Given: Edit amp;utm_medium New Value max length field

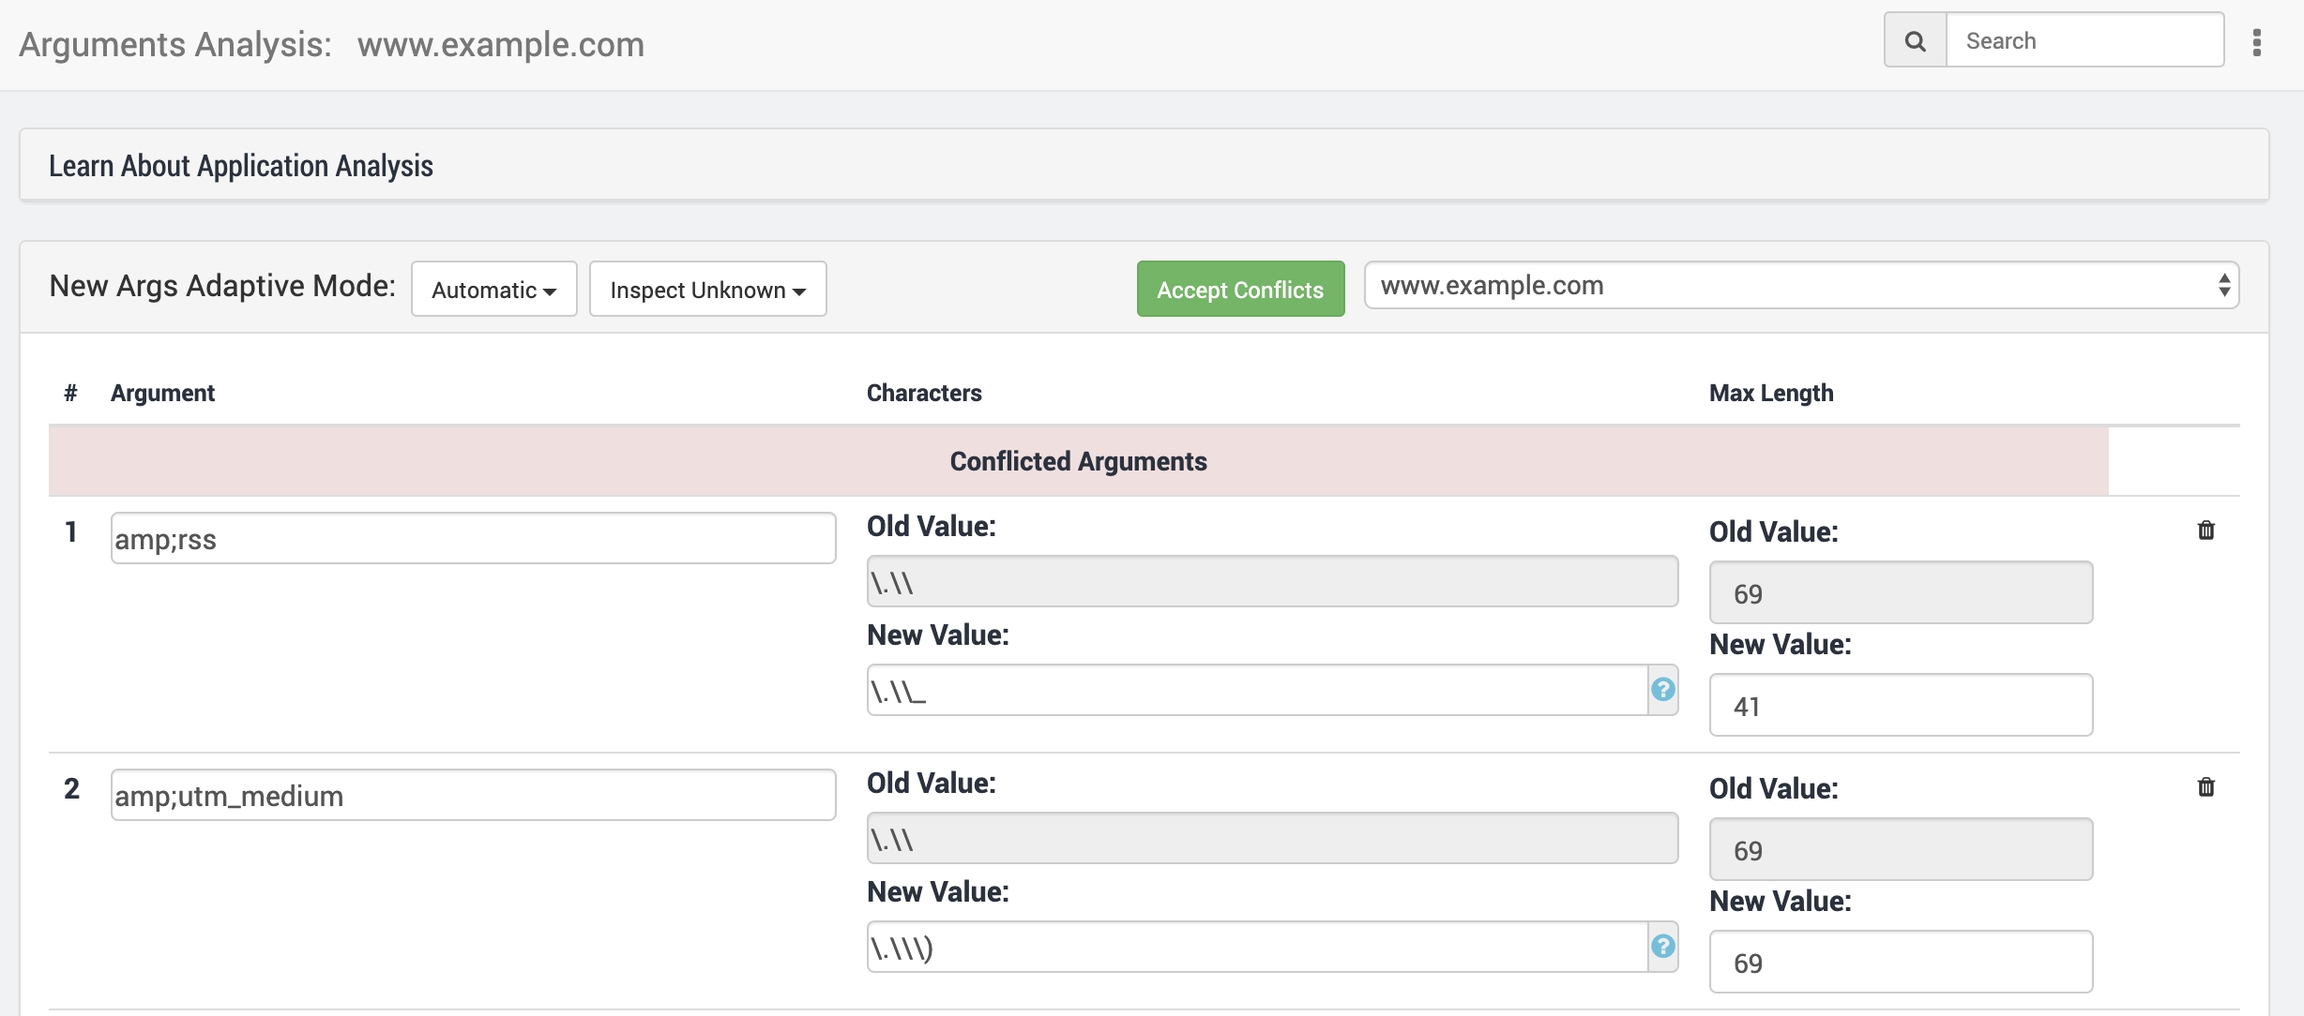Looking at the screenshot, I should coord(1900,962).
